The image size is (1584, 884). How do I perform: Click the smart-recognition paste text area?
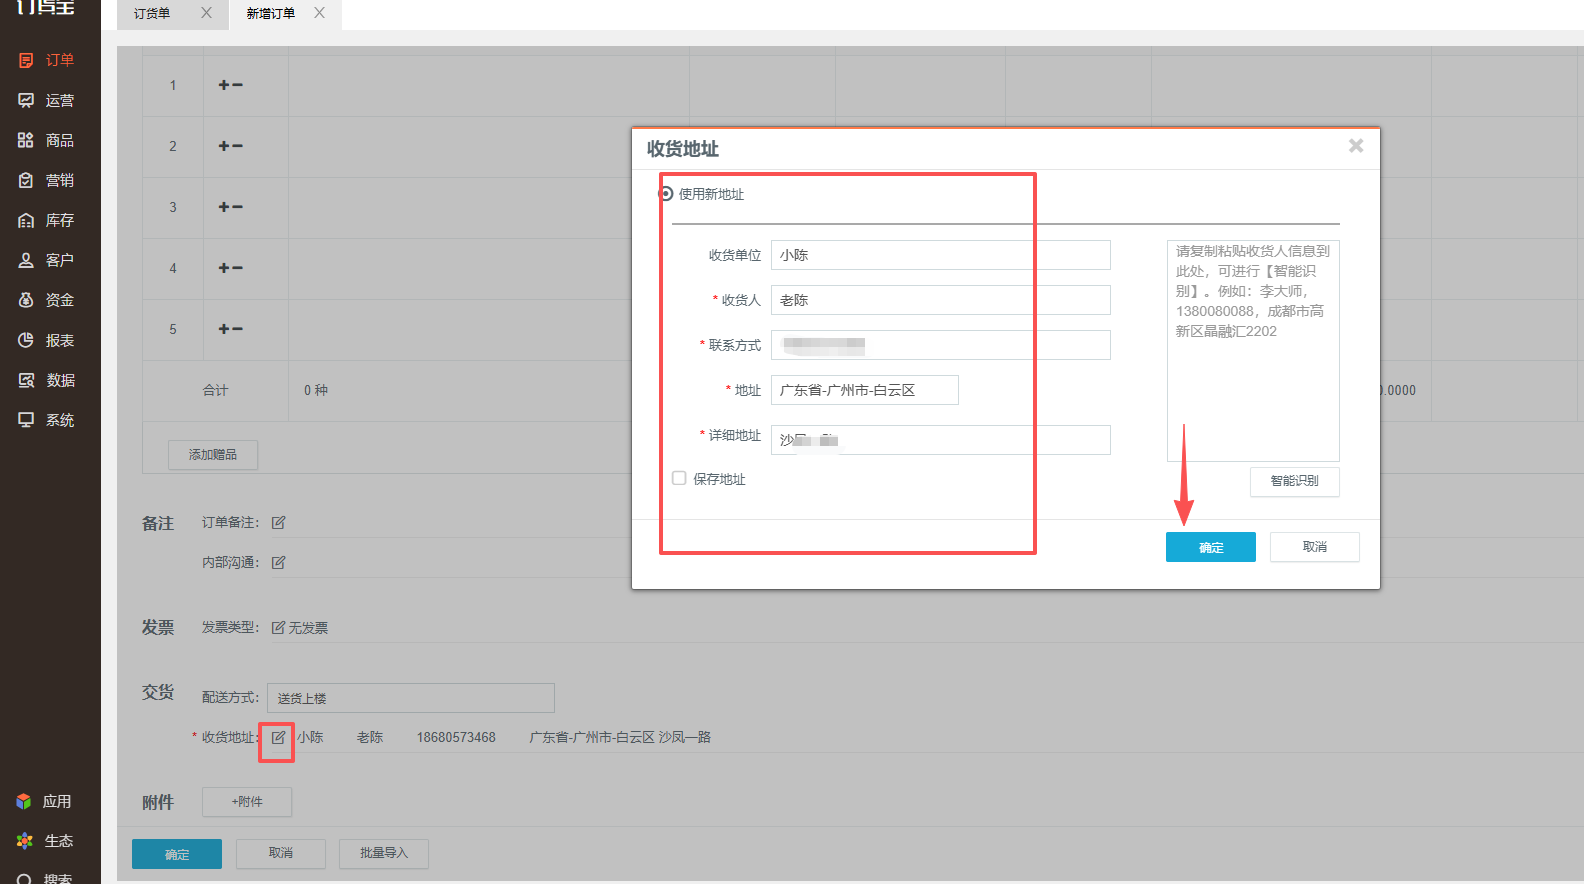1253,351
